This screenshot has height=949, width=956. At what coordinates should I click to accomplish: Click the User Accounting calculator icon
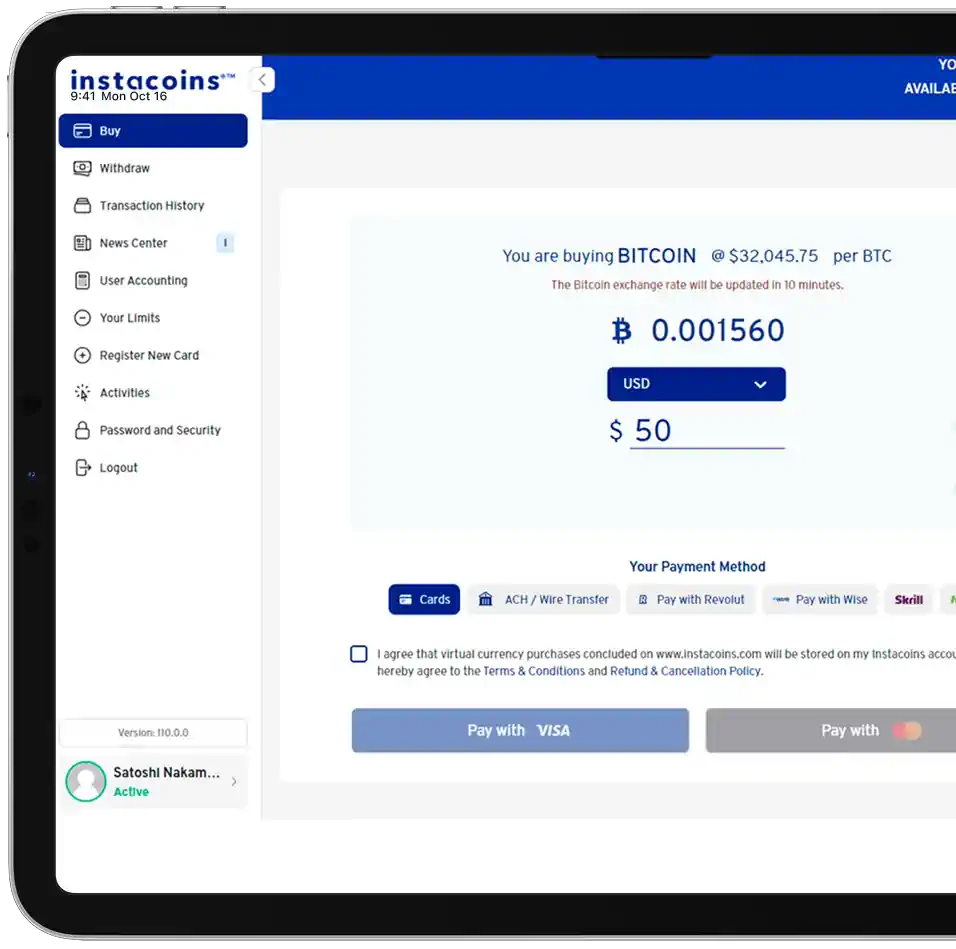click(x=82, y=281)
